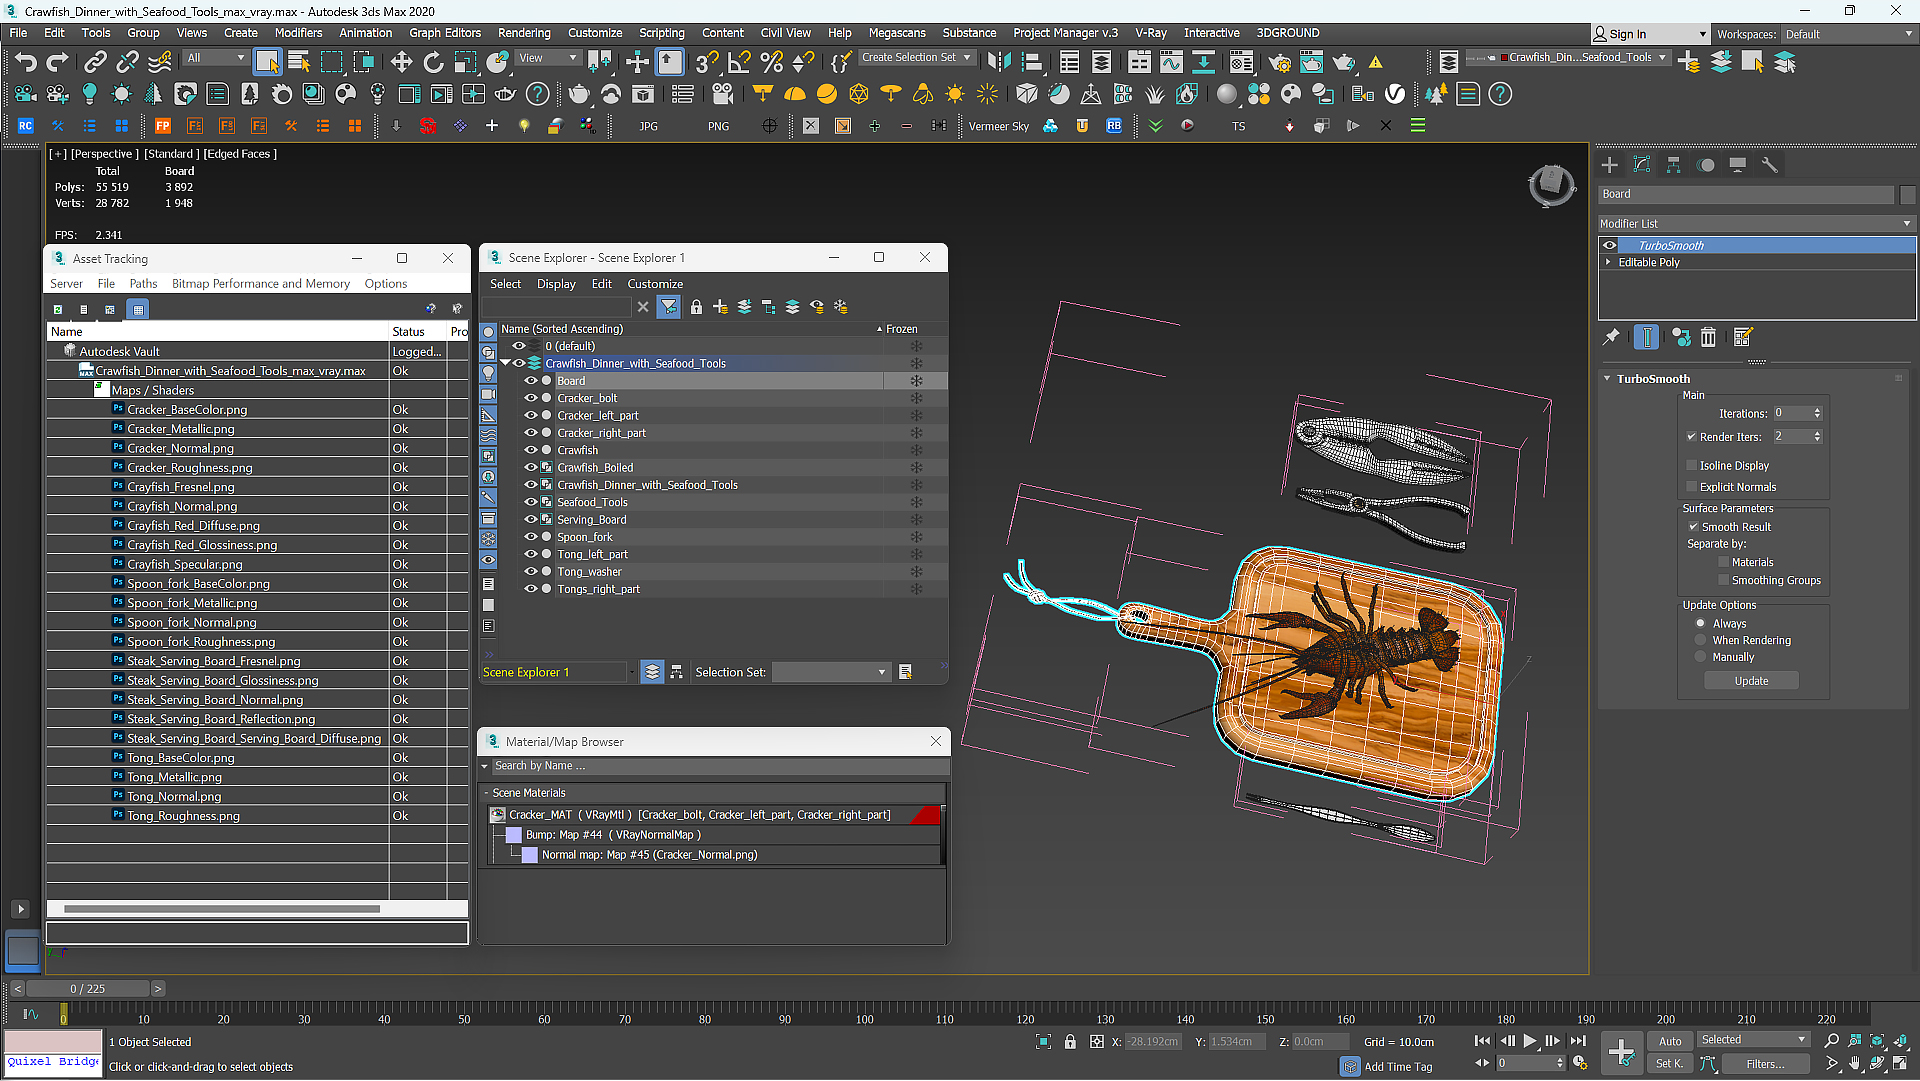Hide the Crawfish_Boiled object eye icon

tap(531, 468)
